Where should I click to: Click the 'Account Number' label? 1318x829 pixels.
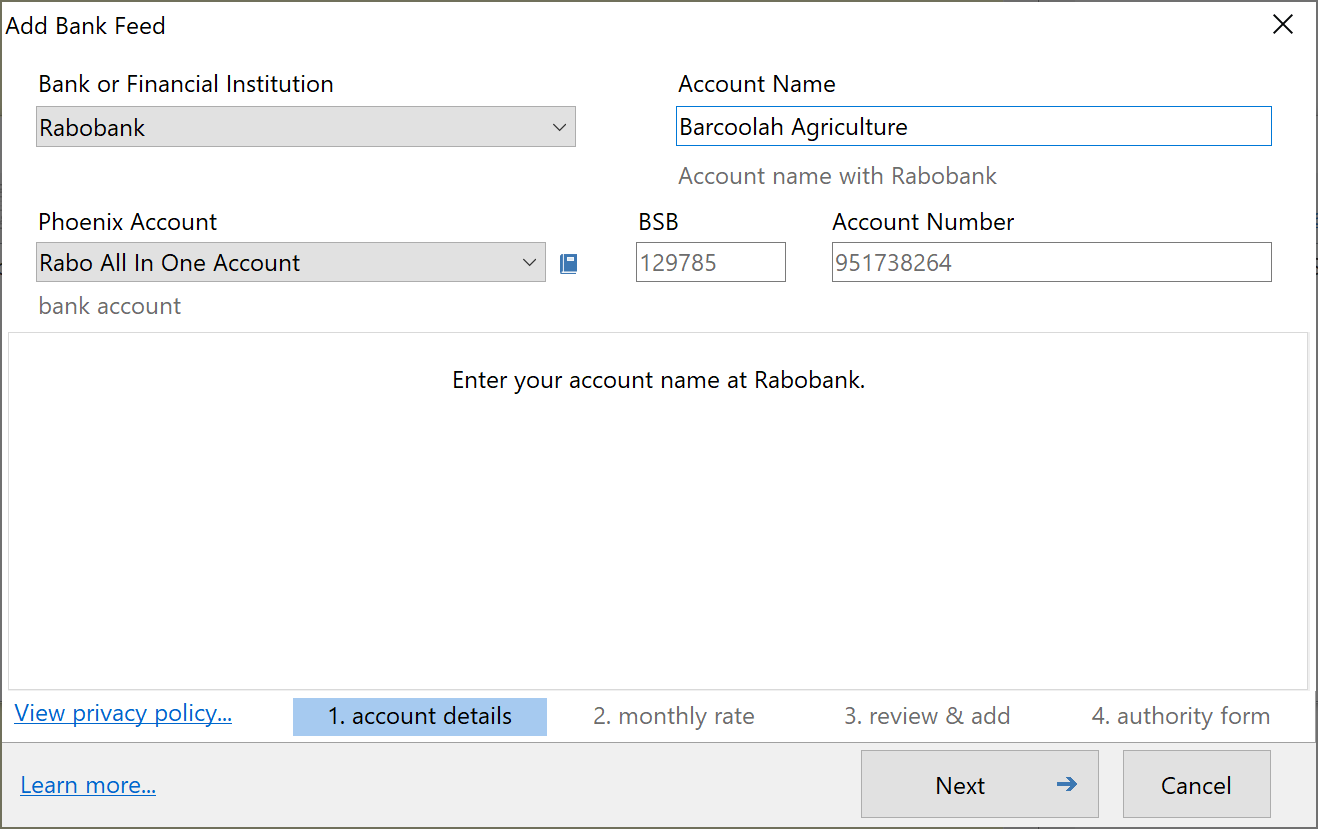[923, 222]
